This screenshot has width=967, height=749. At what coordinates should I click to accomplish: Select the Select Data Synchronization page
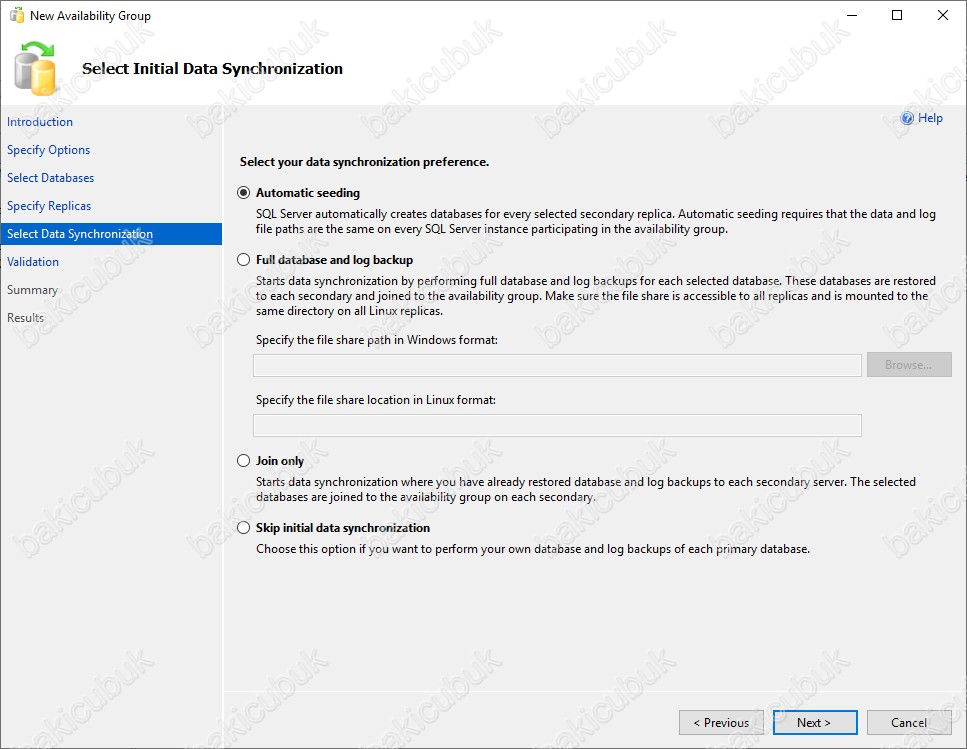point(111,234)
